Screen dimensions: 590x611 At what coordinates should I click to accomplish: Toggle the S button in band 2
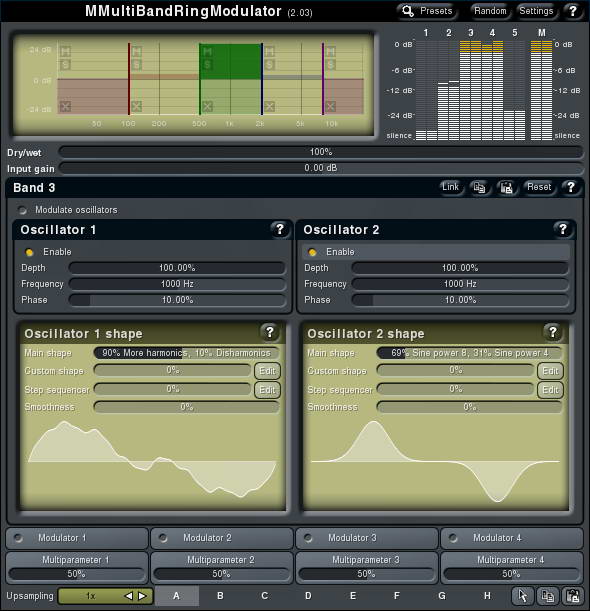click(136, 64)
